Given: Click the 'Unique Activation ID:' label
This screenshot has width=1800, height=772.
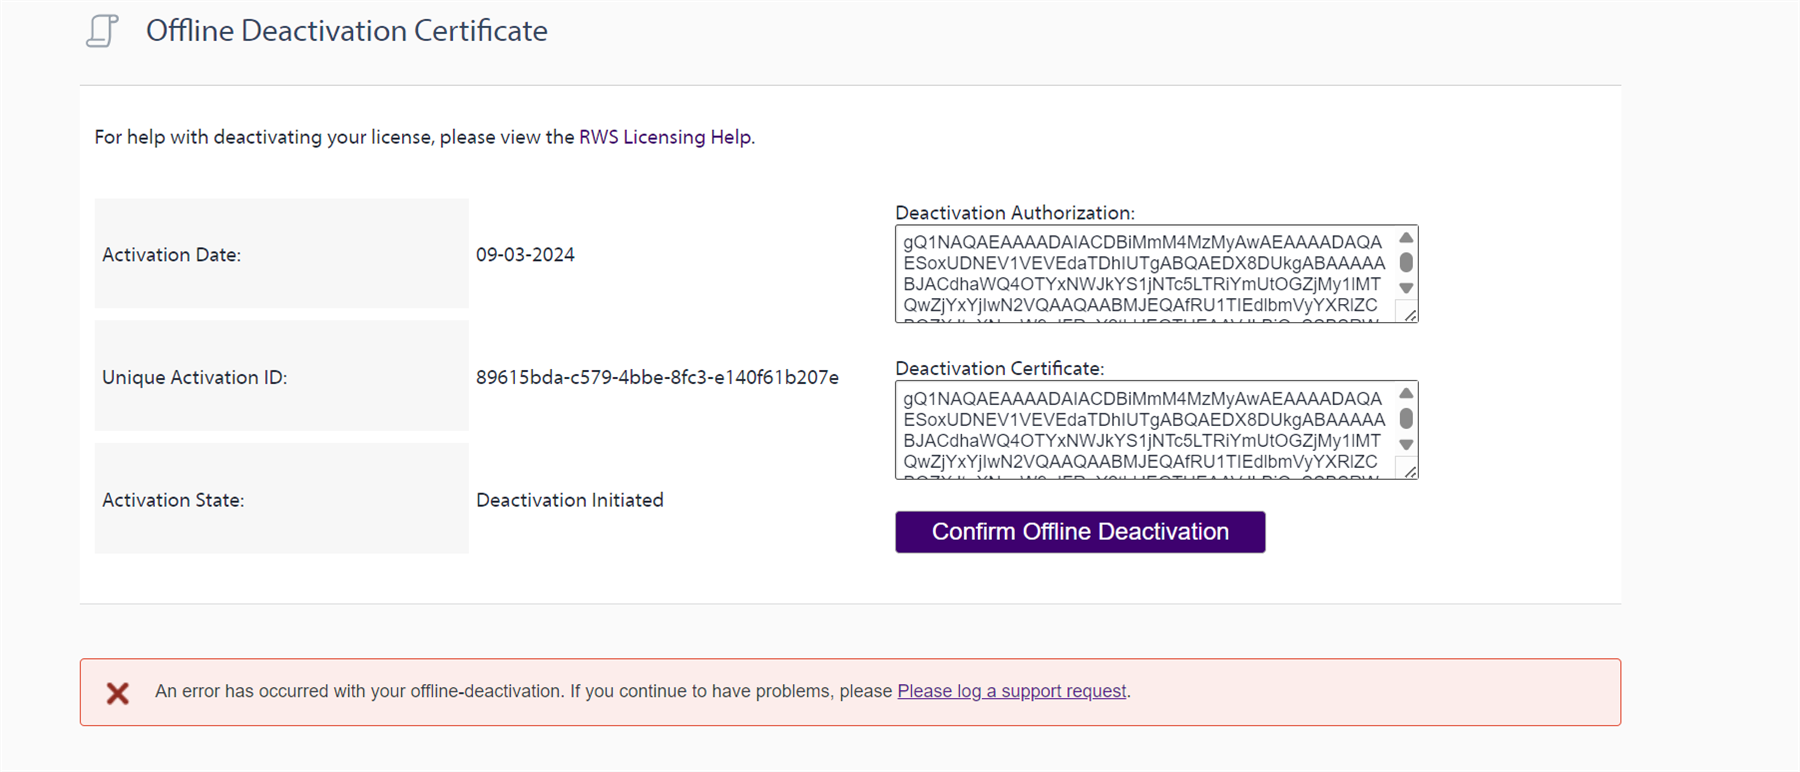Looking at the screenshot, I should [195, 377].
